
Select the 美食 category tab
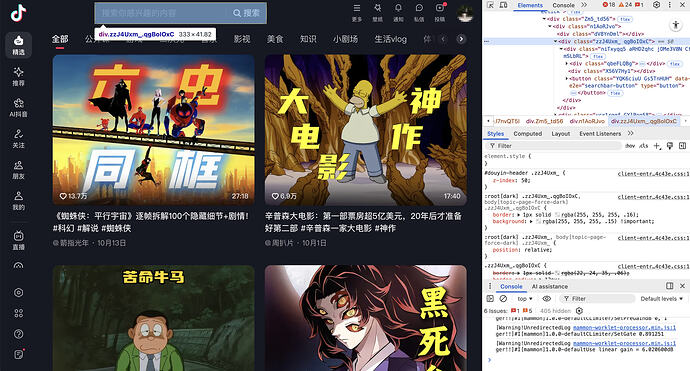click(x=275, y=39)
